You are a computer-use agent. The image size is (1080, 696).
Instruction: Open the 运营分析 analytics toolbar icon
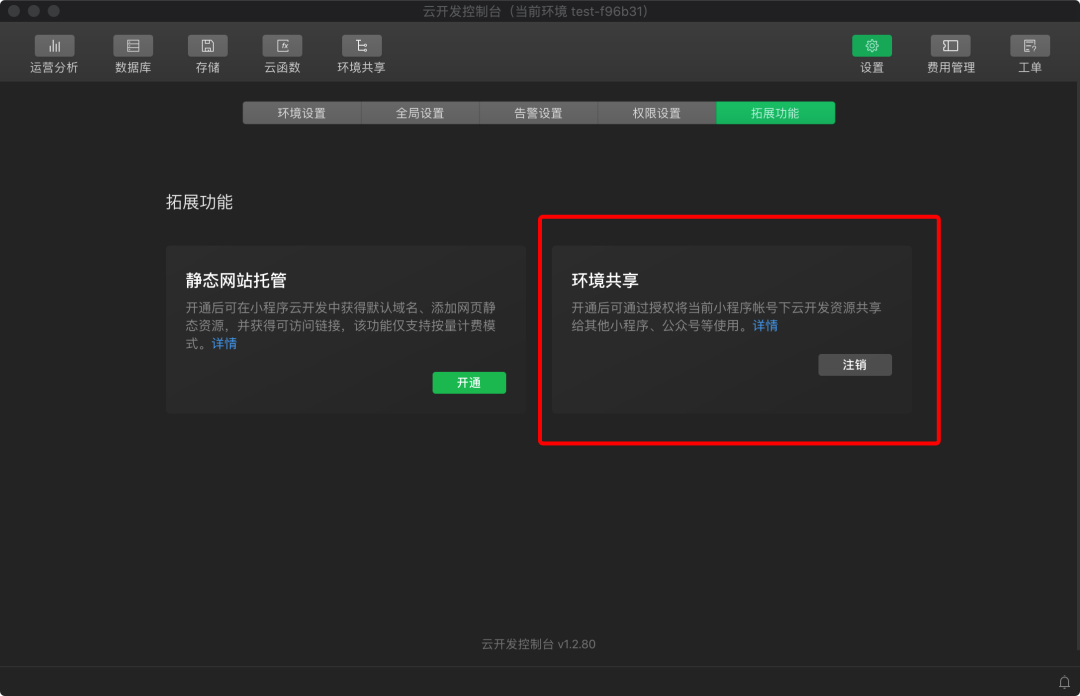54,46
